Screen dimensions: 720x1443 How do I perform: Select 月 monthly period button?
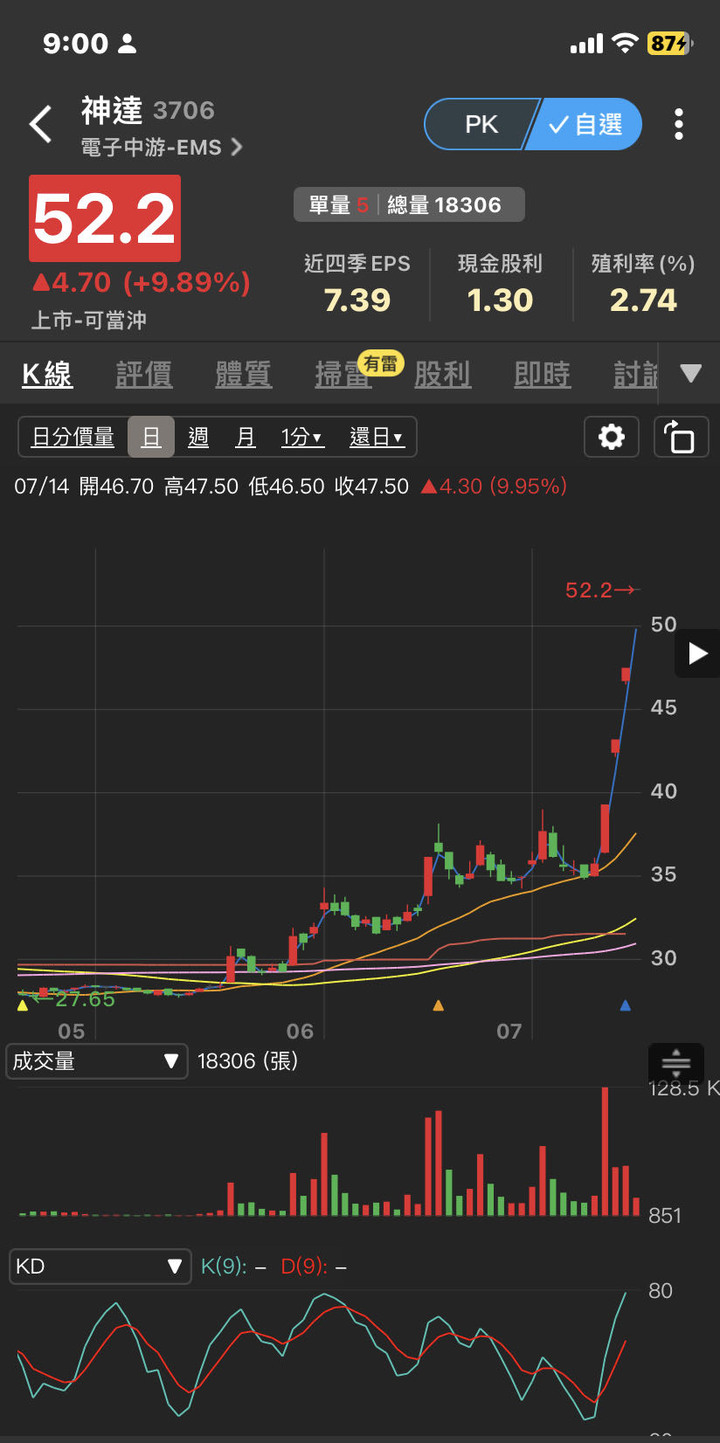pyautogui.click(x=246, y=437)
